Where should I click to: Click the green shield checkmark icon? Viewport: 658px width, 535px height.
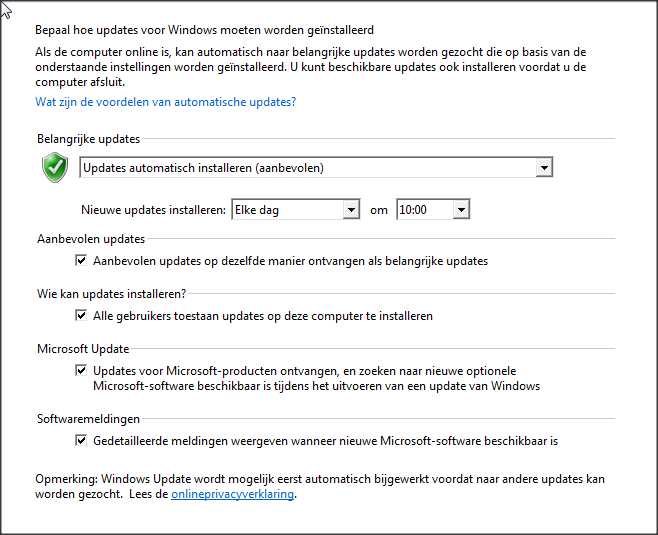[55, 167]
